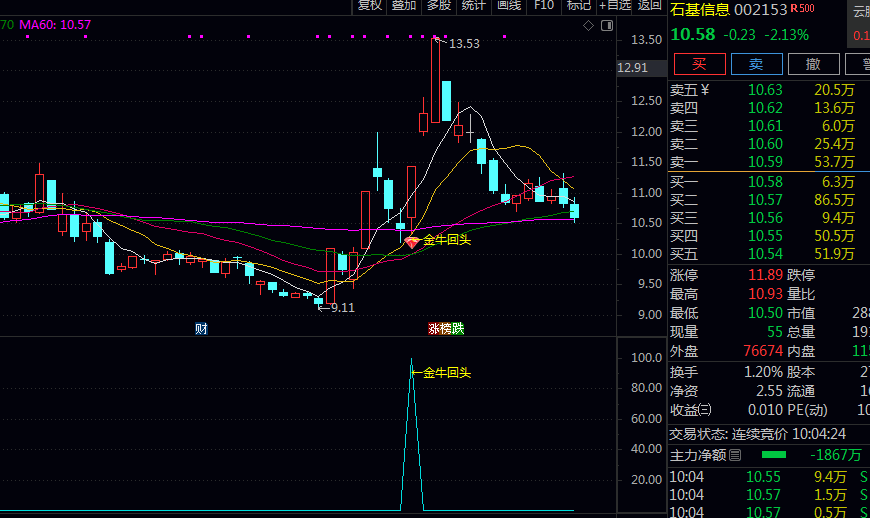Select the 画线 drawing tool
The height and width of the screenshot is (518, 870).
[509, 6]
